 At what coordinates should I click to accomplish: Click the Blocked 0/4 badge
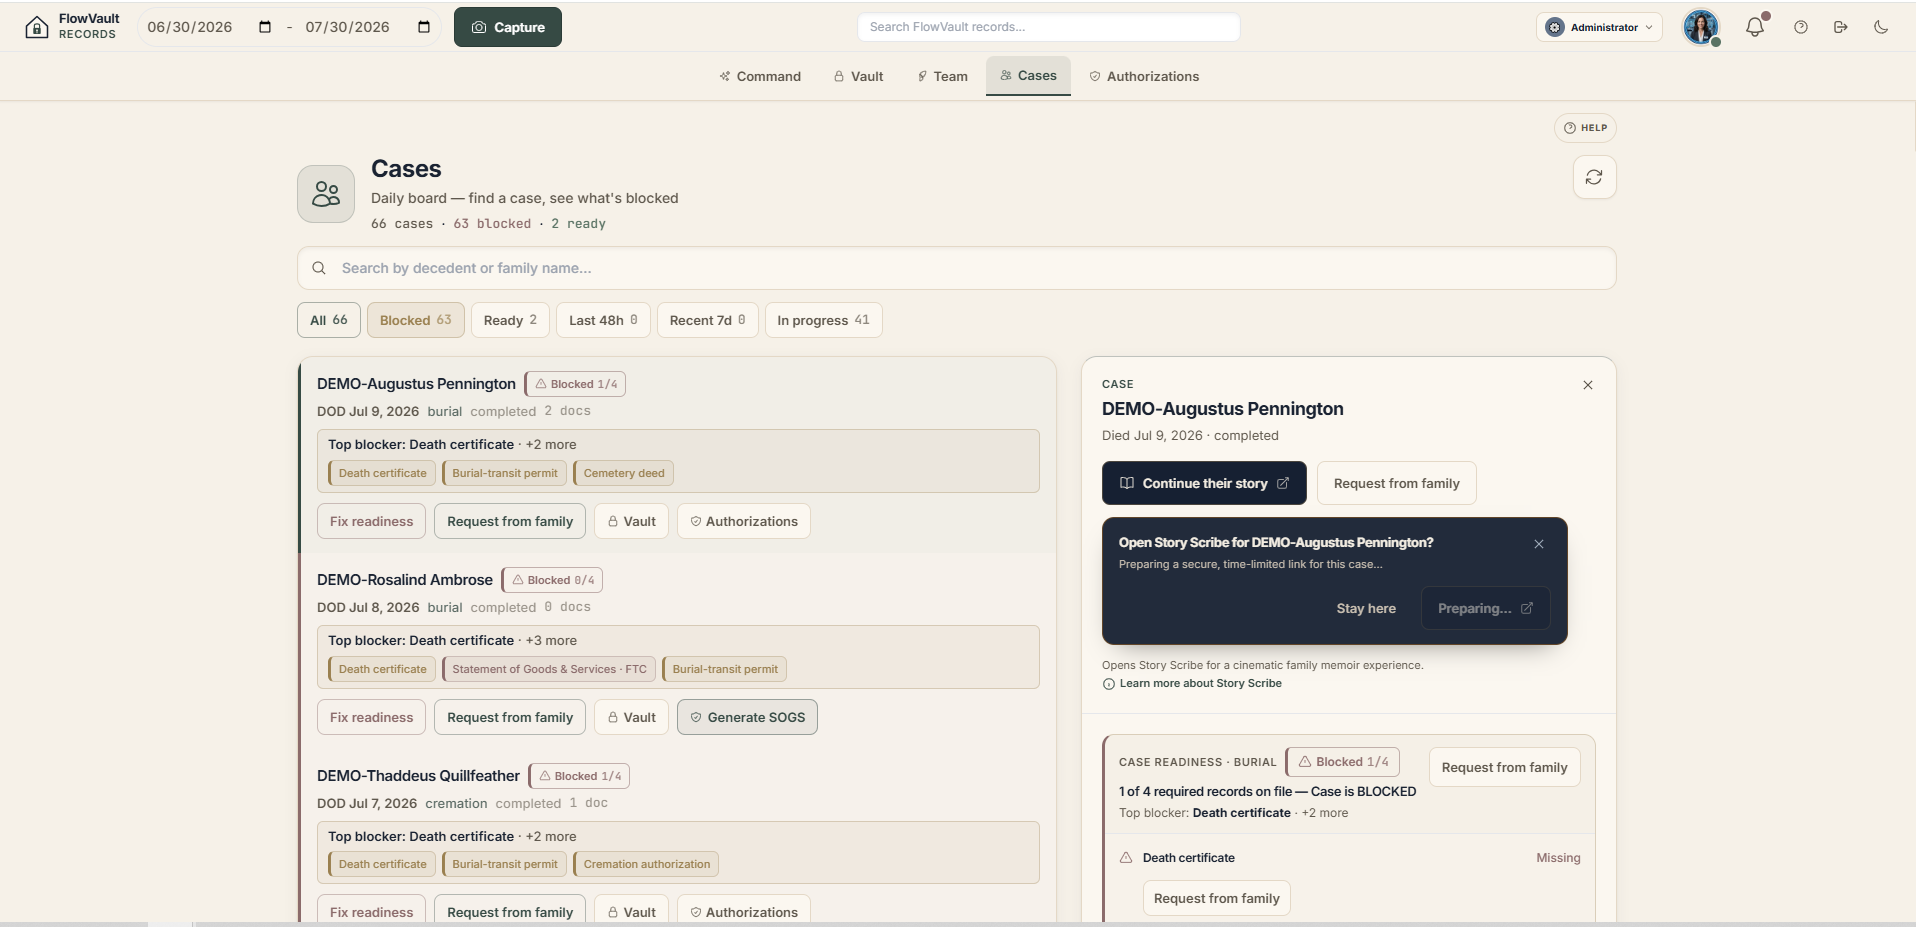coord(552,580)
